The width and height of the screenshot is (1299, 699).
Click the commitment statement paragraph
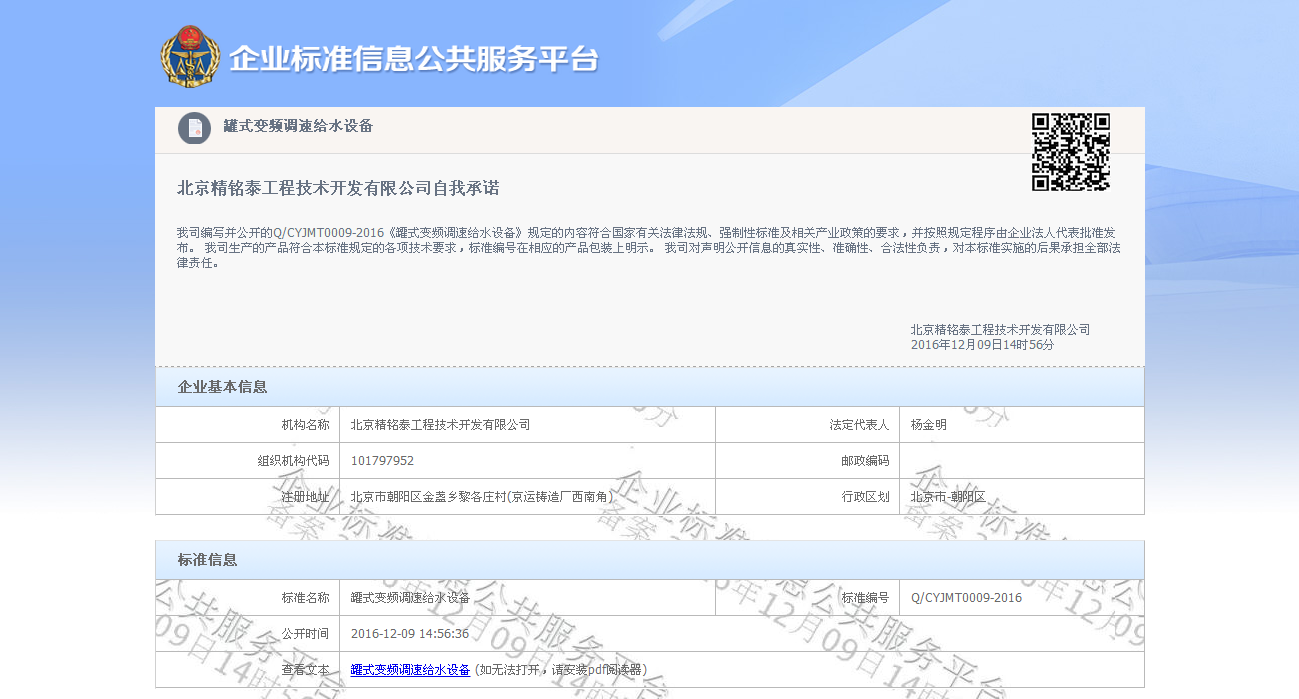[x=648, y=248]
